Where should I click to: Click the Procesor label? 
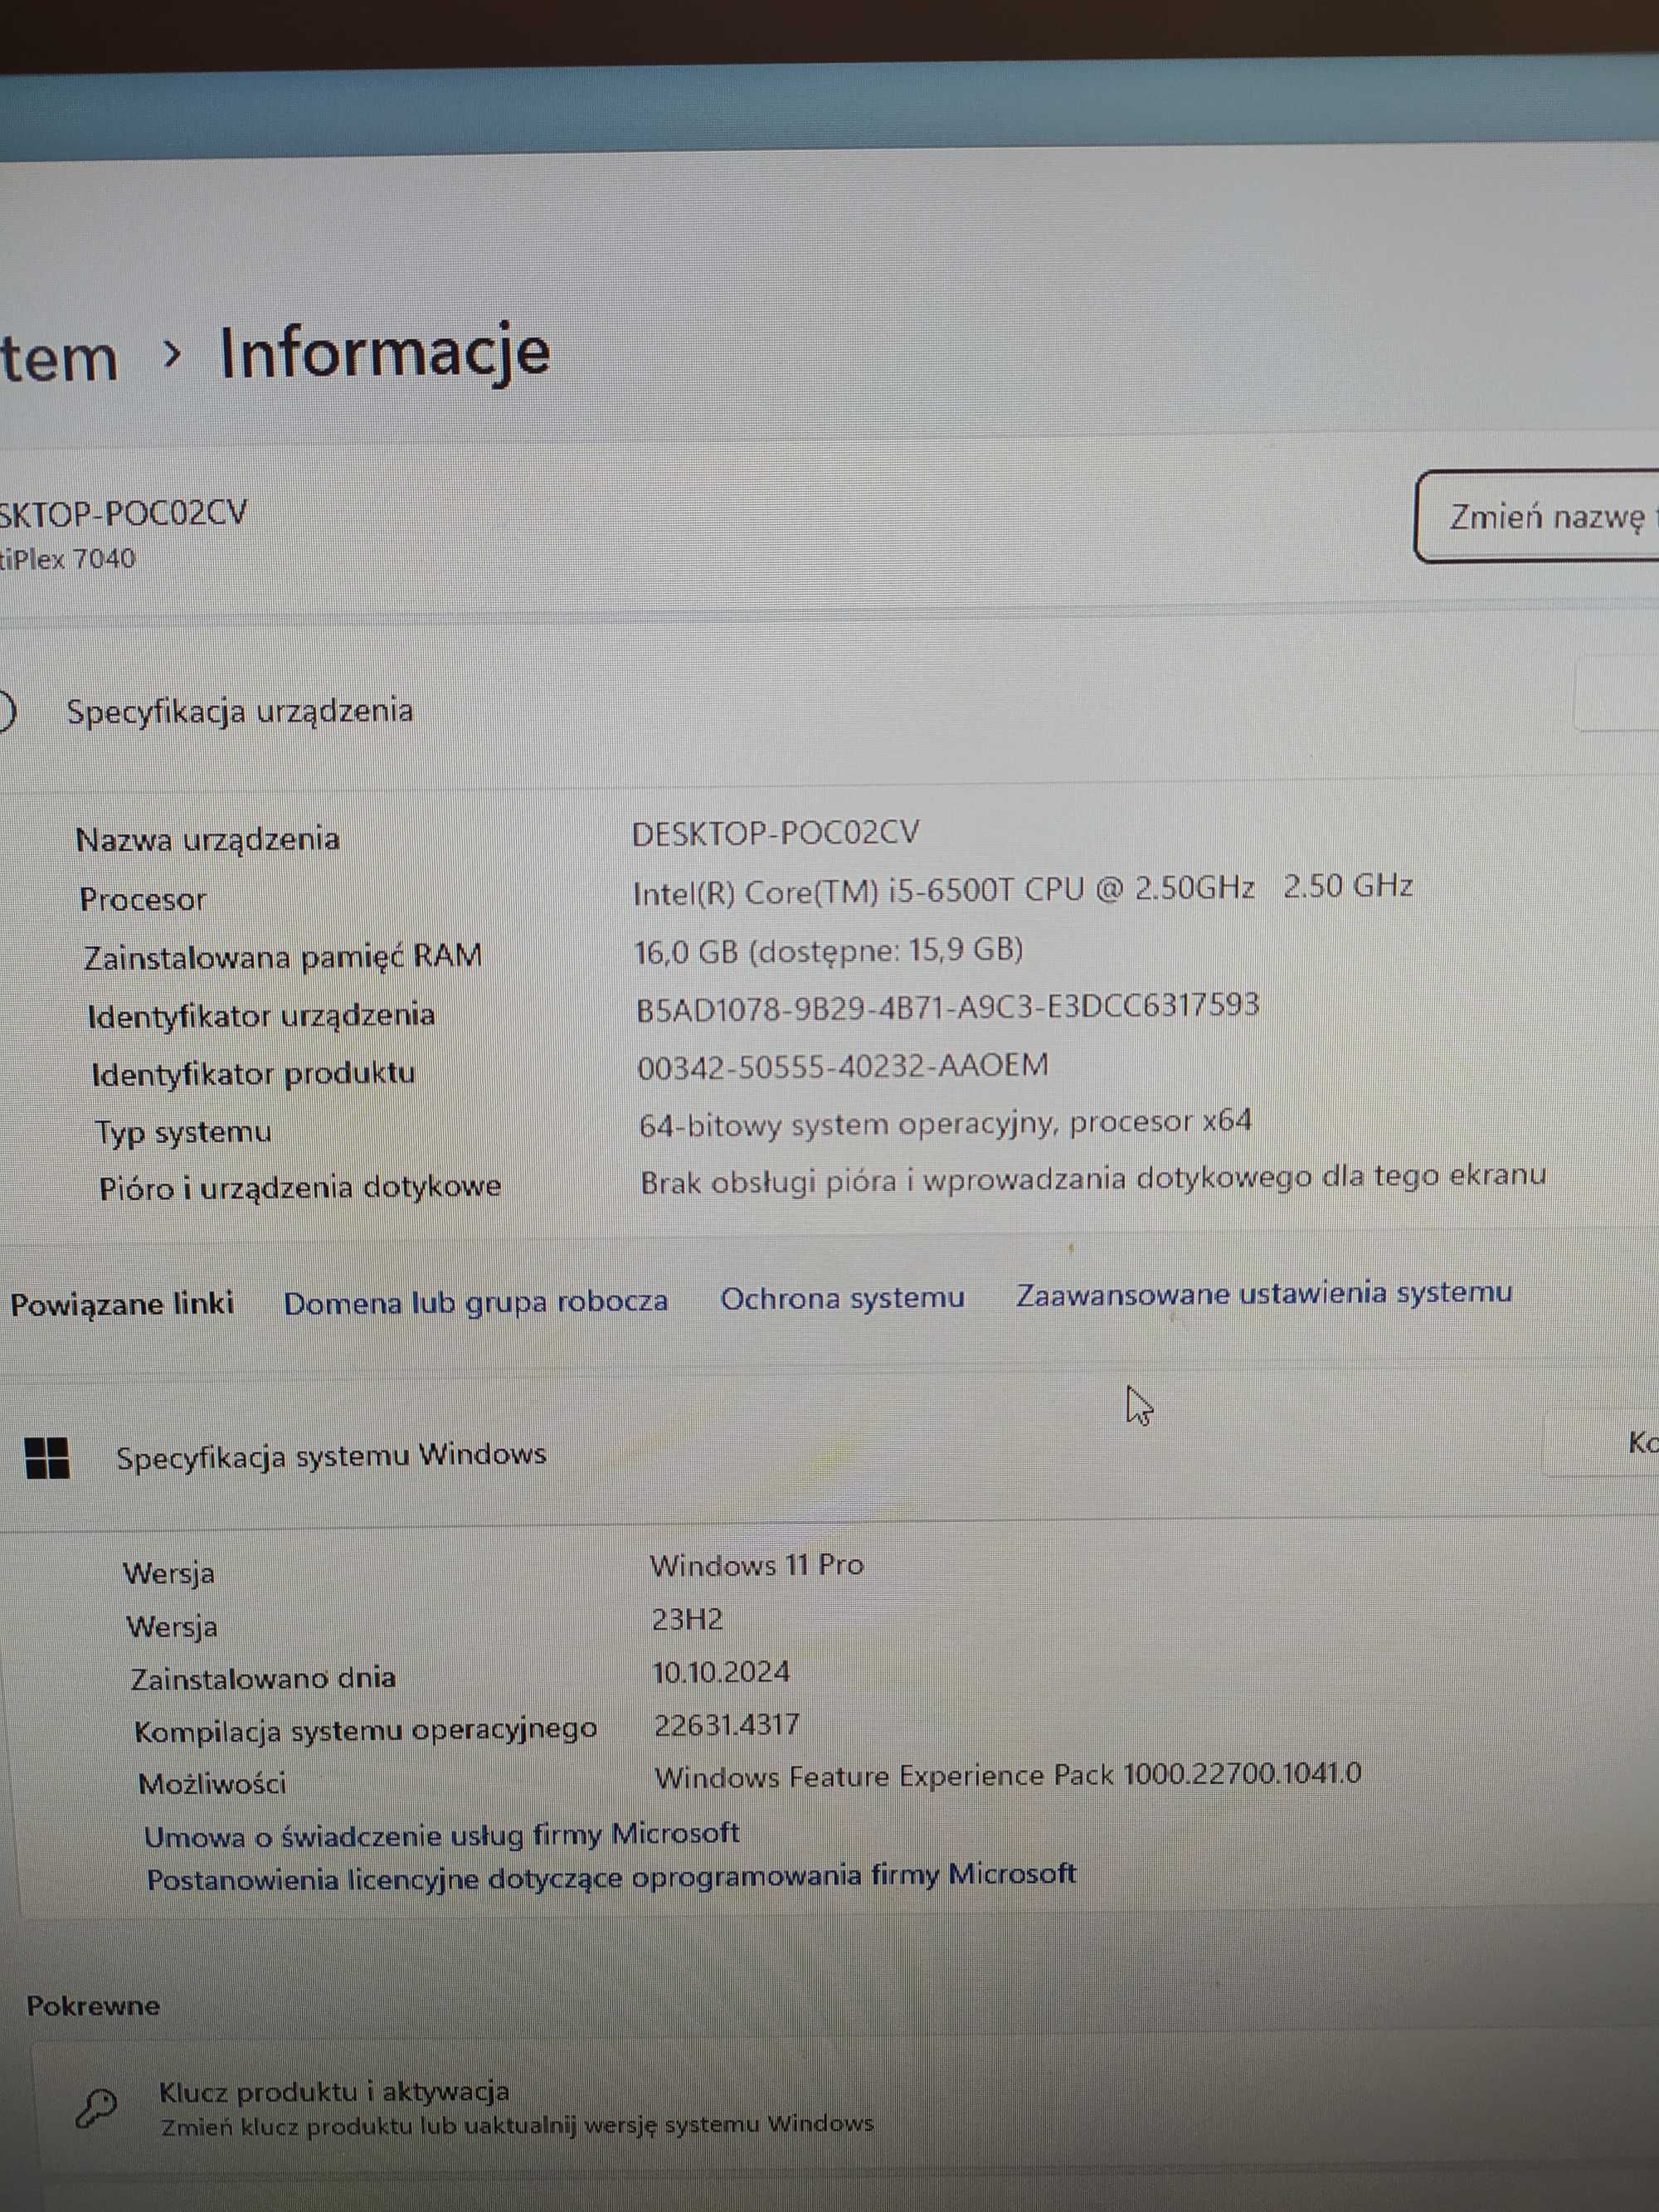[x=143, y=900]
